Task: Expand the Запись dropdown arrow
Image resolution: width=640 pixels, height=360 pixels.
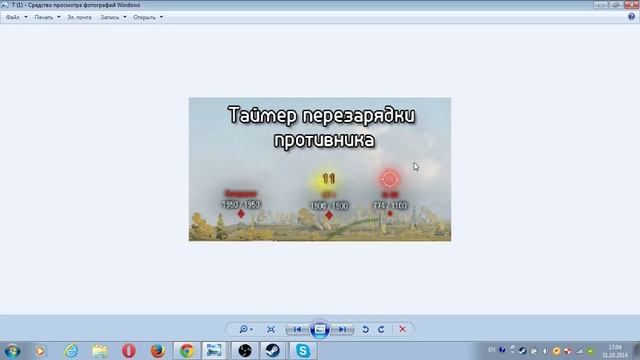Action: pyautogui.click(x=124, y=17)
